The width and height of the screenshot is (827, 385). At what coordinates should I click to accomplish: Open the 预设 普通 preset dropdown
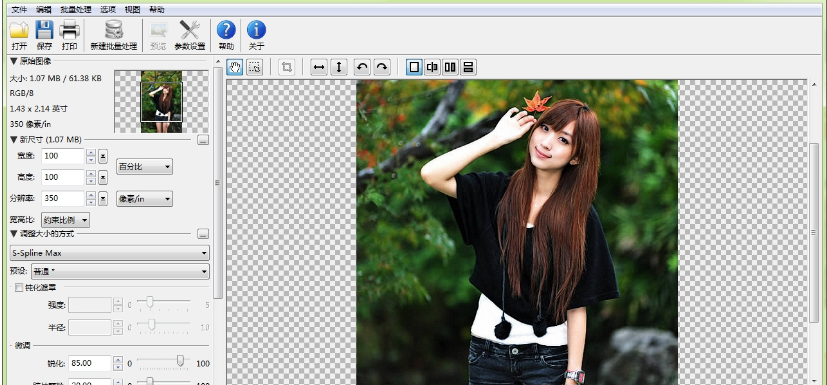[x=120, y=272]
